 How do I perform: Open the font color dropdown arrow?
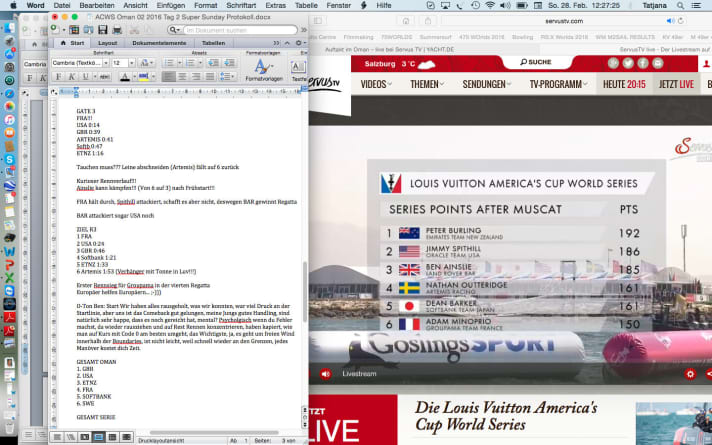click(x=134, y=77)
